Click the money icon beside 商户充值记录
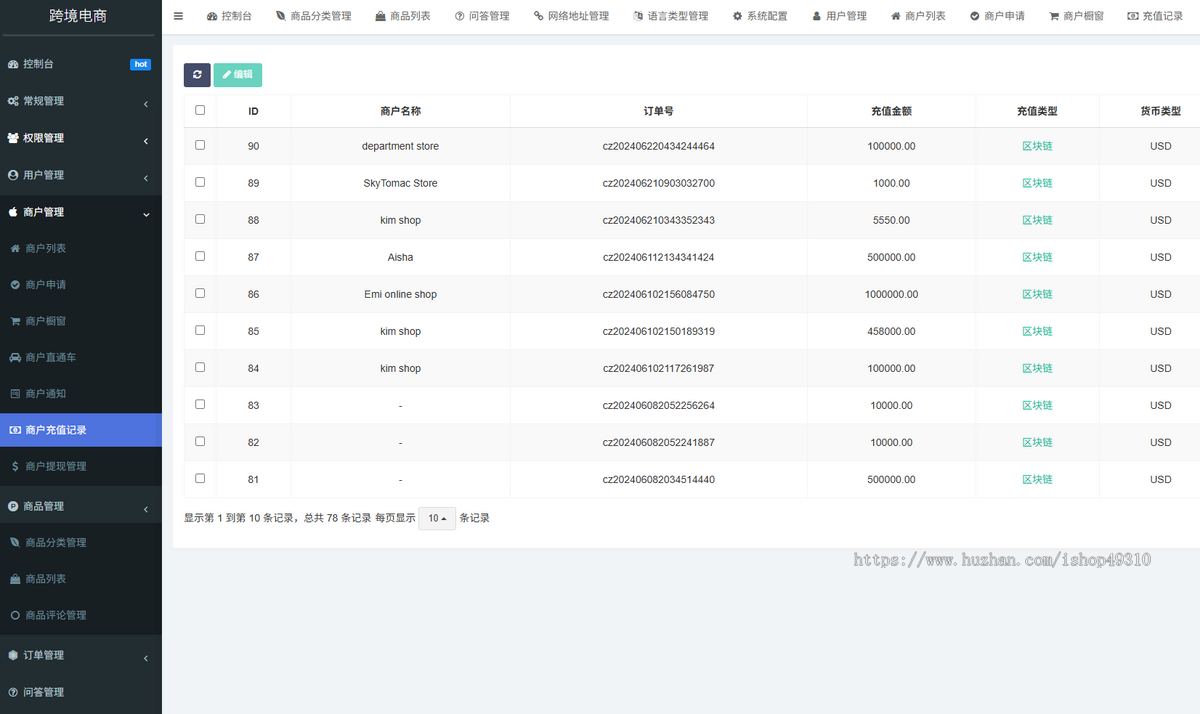This screenshot has height=714, width=1200. click(15, 430)
